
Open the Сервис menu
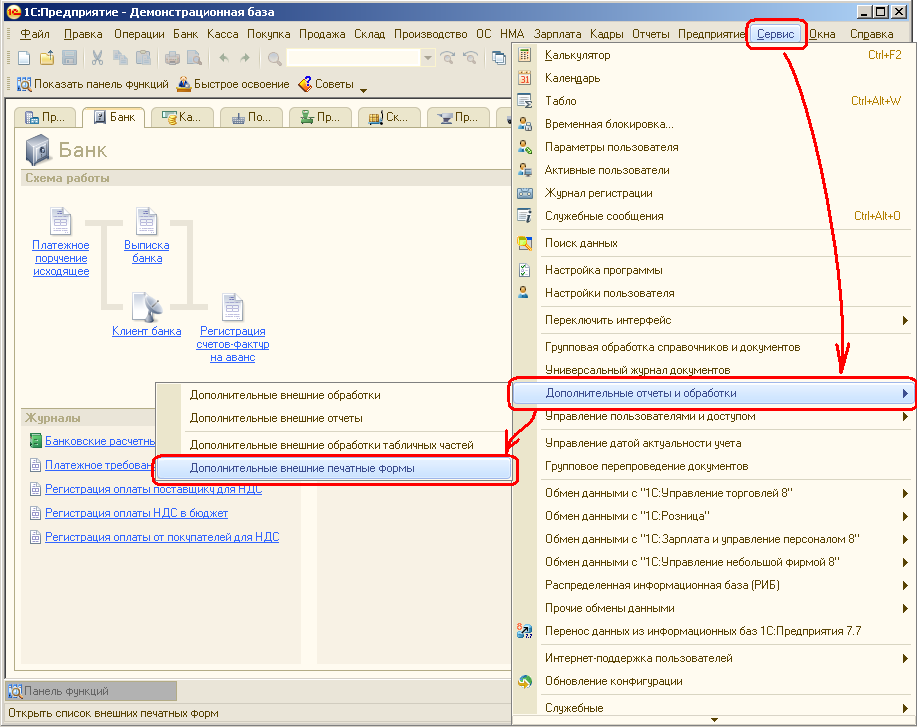pyautogui.click(x=775, y=34)
